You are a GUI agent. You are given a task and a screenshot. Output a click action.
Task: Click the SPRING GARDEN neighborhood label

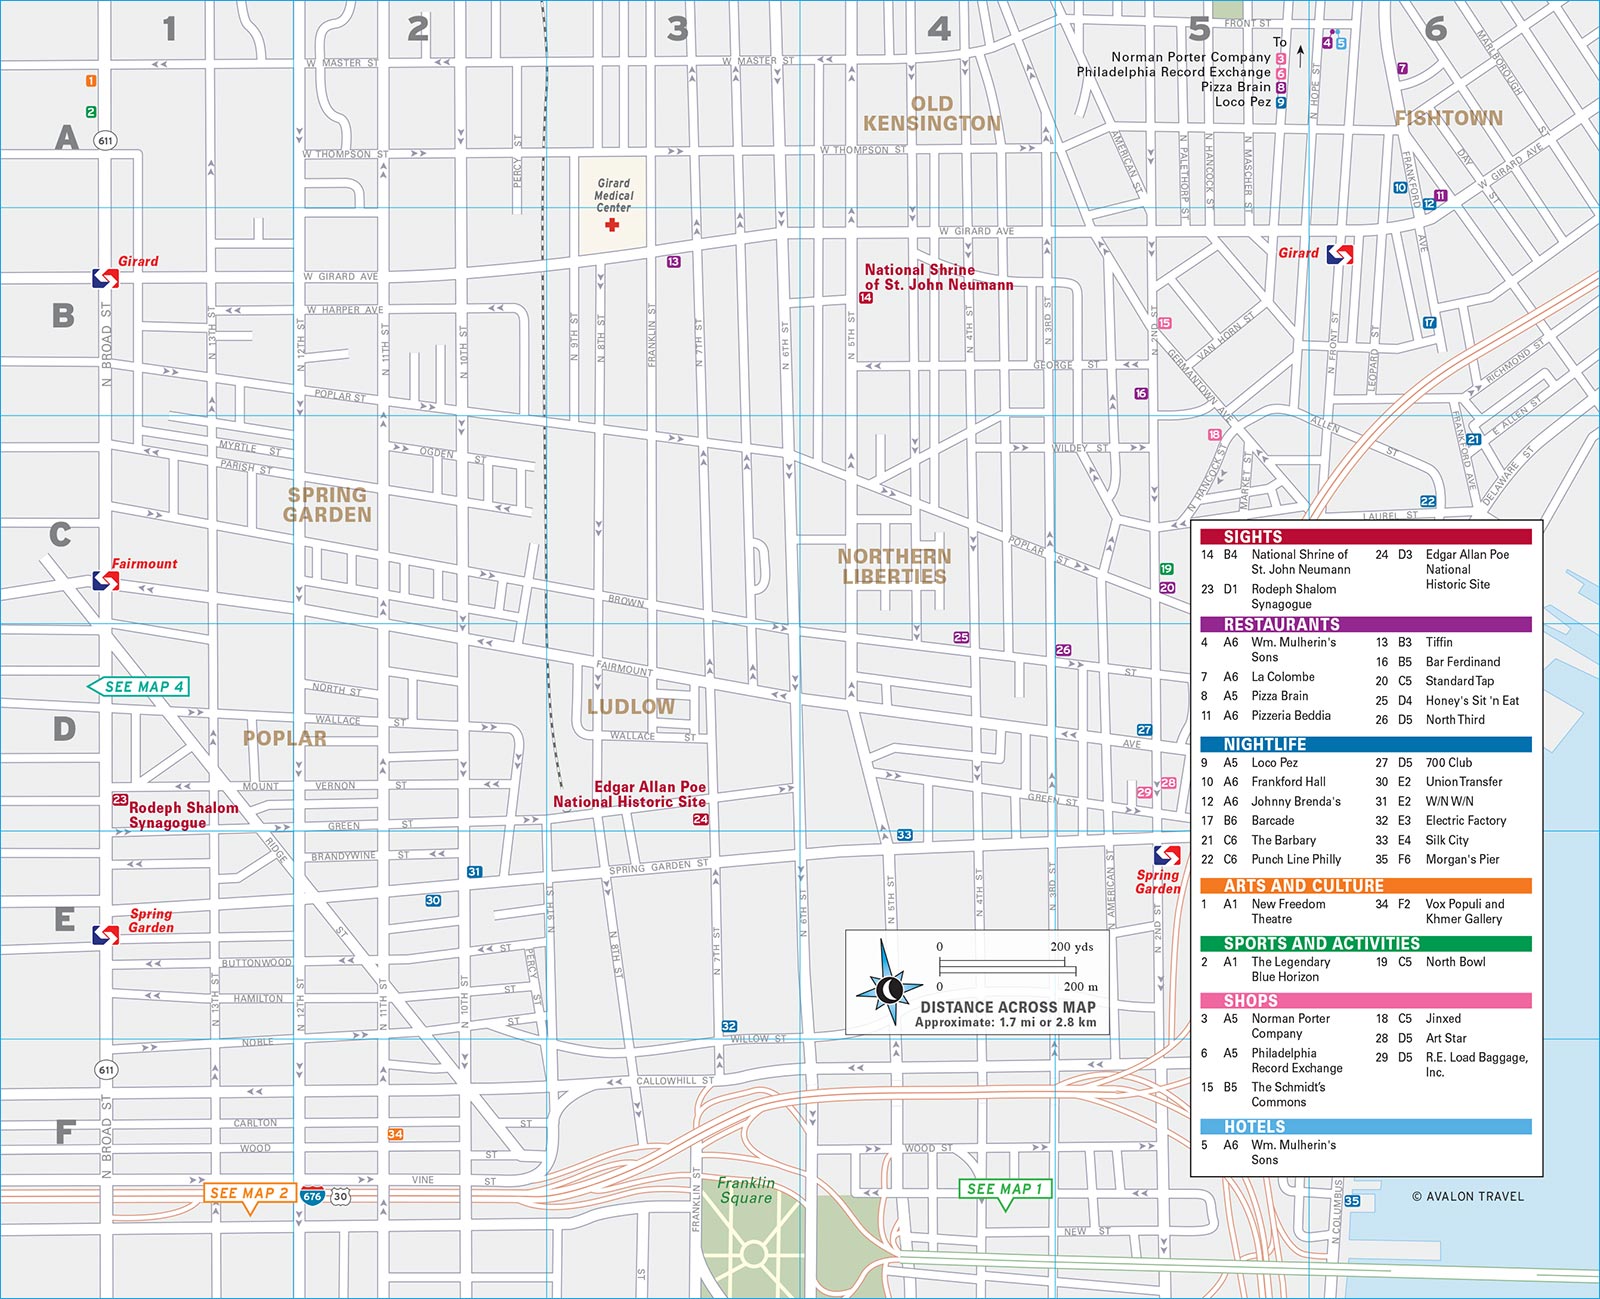(x=327, y=505)
